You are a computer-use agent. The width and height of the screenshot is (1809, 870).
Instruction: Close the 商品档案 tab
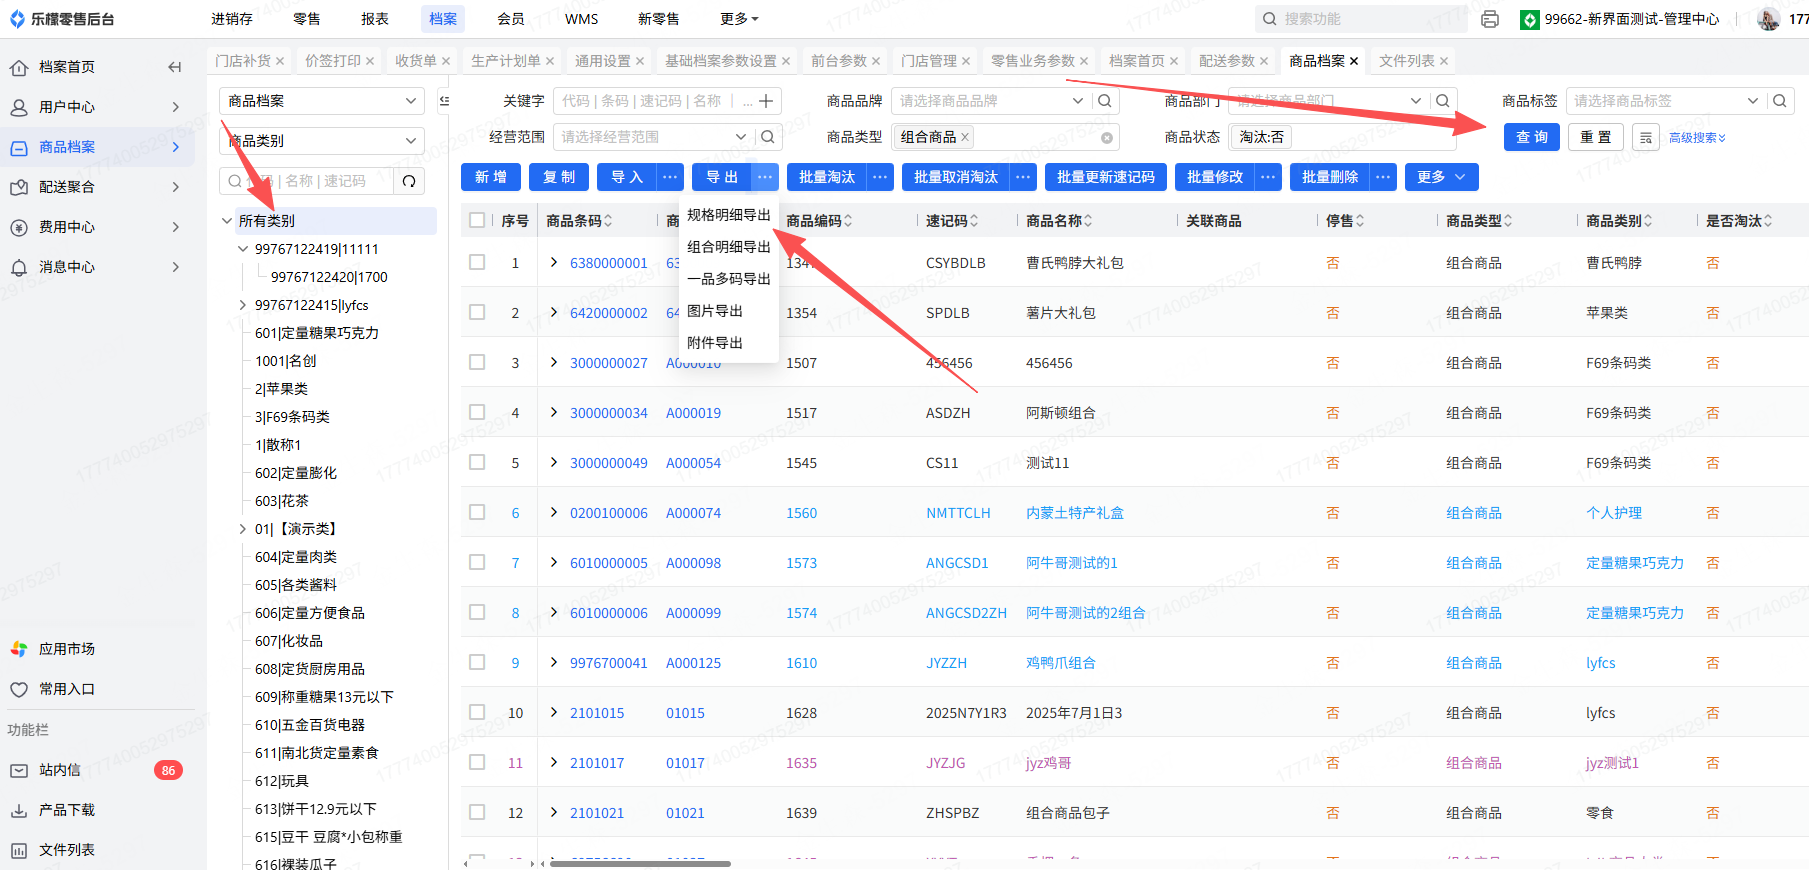coord(1354,61)
